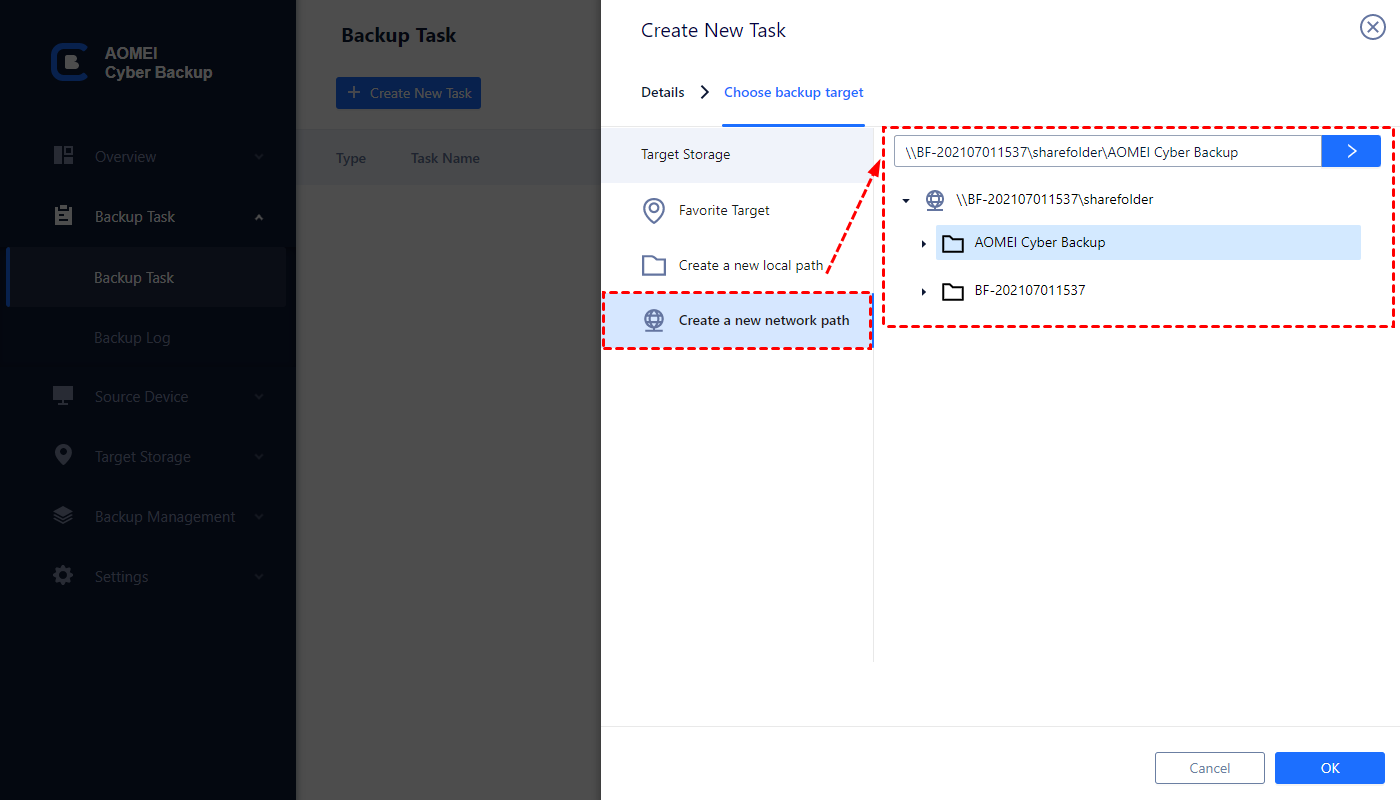Go back to the Details step
Screen dimensions: 1400x800
click(663, 92)
